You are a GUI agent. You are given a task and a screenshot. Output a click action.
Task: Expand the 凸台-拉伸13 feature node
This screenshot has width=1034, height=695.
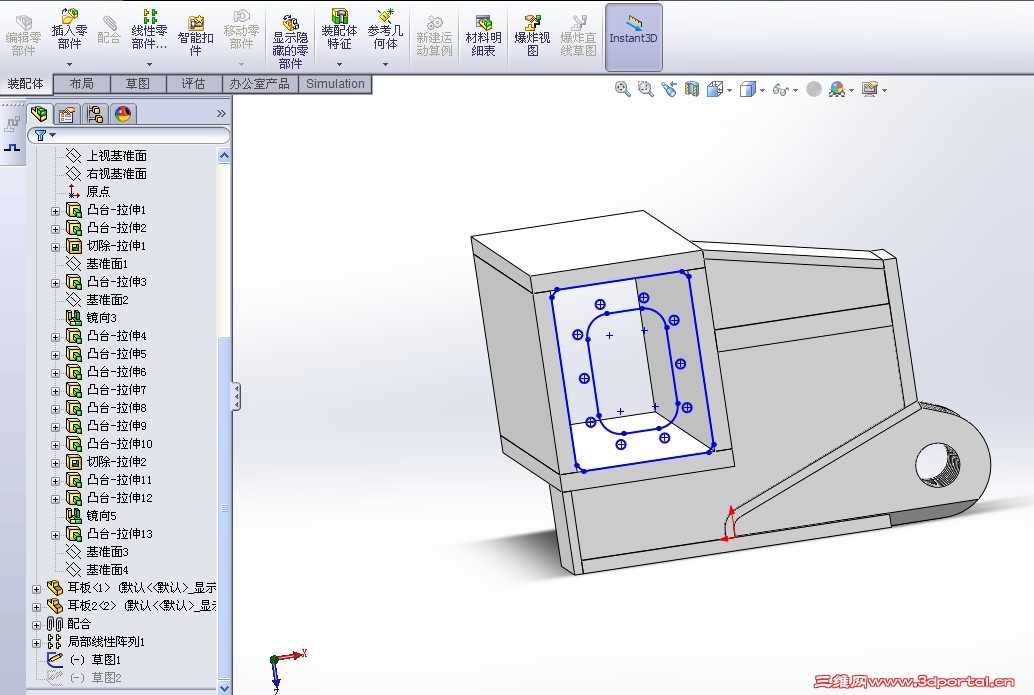(55, 535)
